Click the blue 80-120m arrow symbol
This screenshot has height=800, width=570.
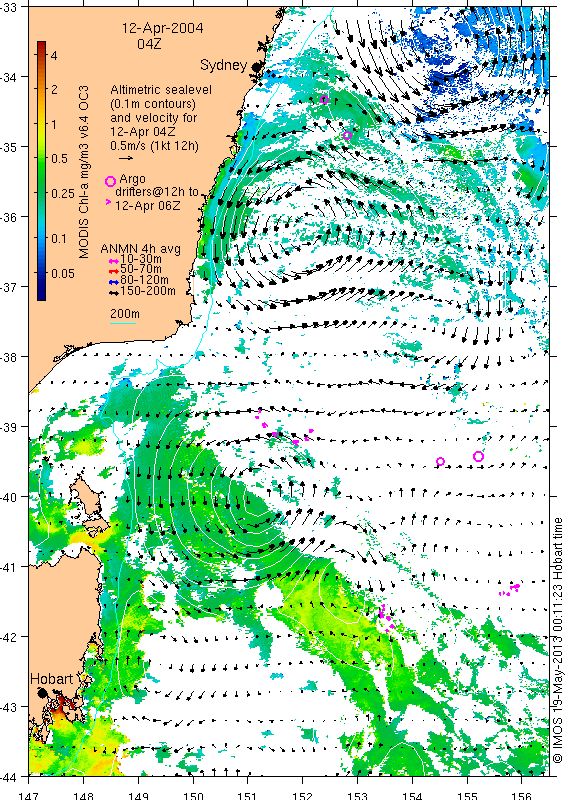pyautogui.click(x=114, y=282)
